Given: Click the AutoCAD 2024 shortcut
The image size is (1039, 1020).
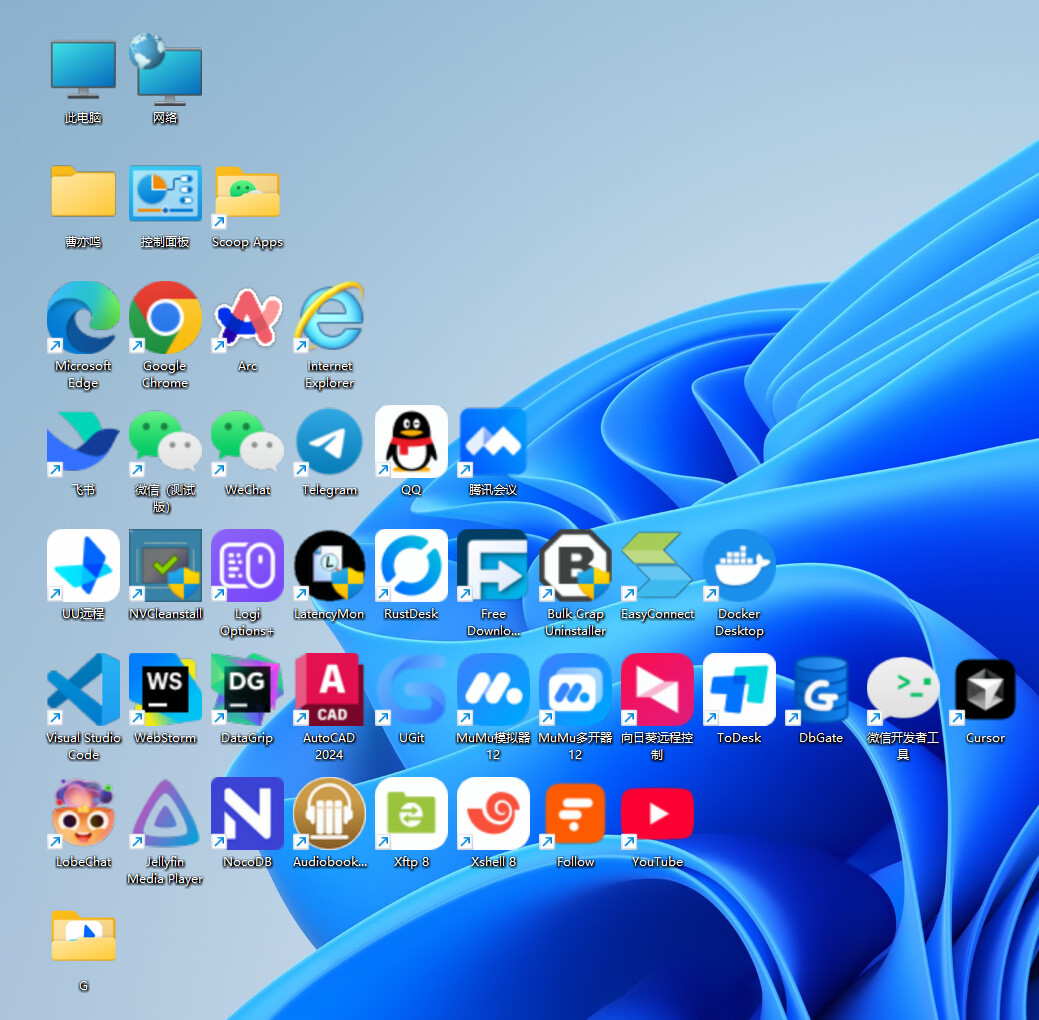Looking at the screenshot, I should point(329,690).
